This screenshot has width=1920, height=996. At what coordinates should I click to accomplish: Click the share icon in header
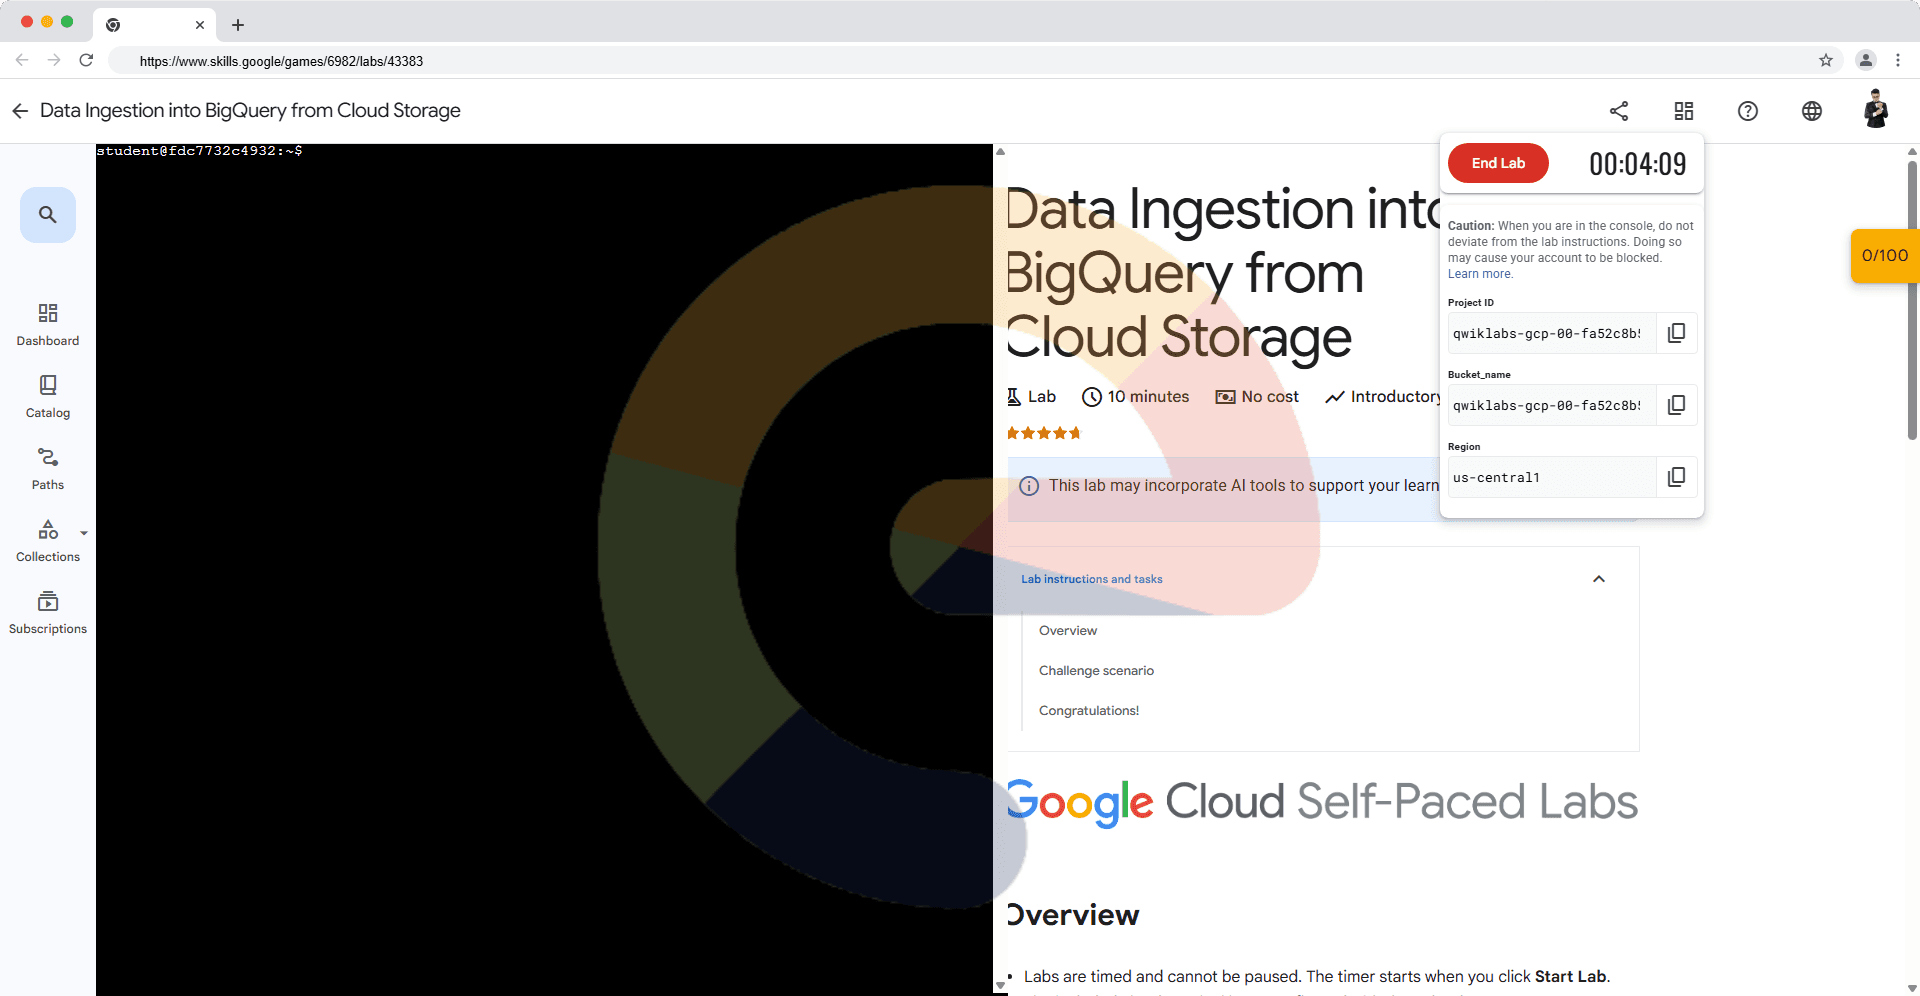point(1619,111)
